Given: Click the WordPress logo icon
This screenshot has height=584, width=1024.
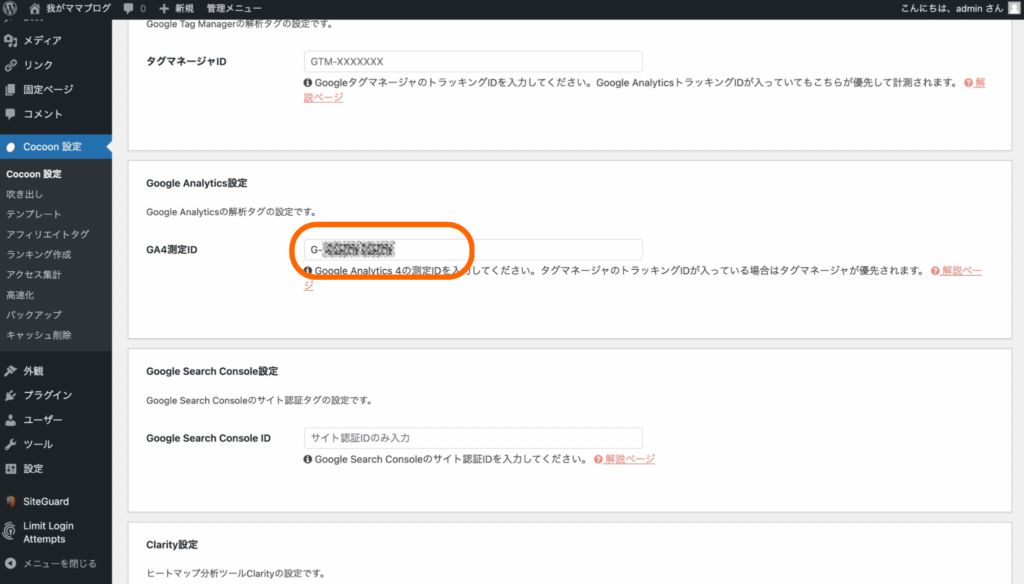Looking at the screenshot, I should pyautogui.click(x=10, y=8).
